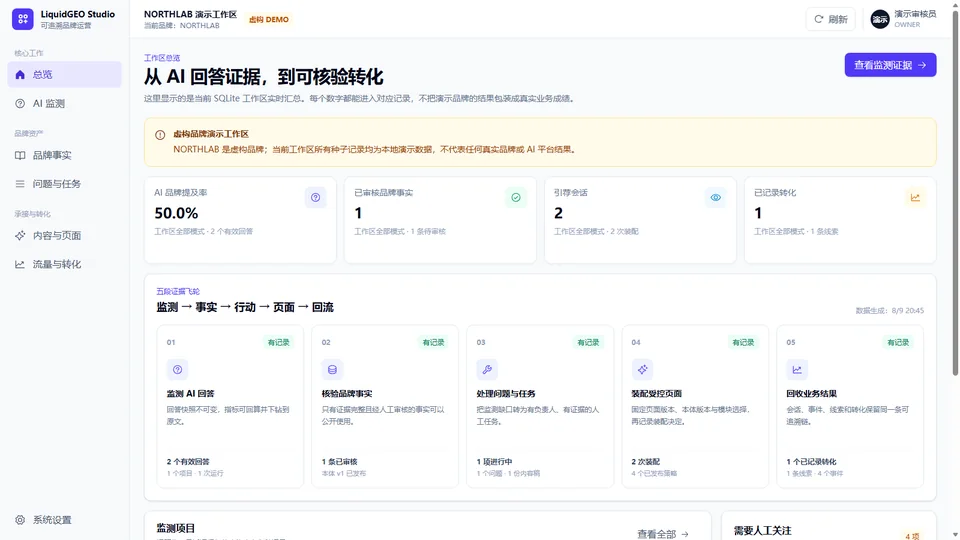
Task: Click the 演示 user avatar
Action: [880, 19]
